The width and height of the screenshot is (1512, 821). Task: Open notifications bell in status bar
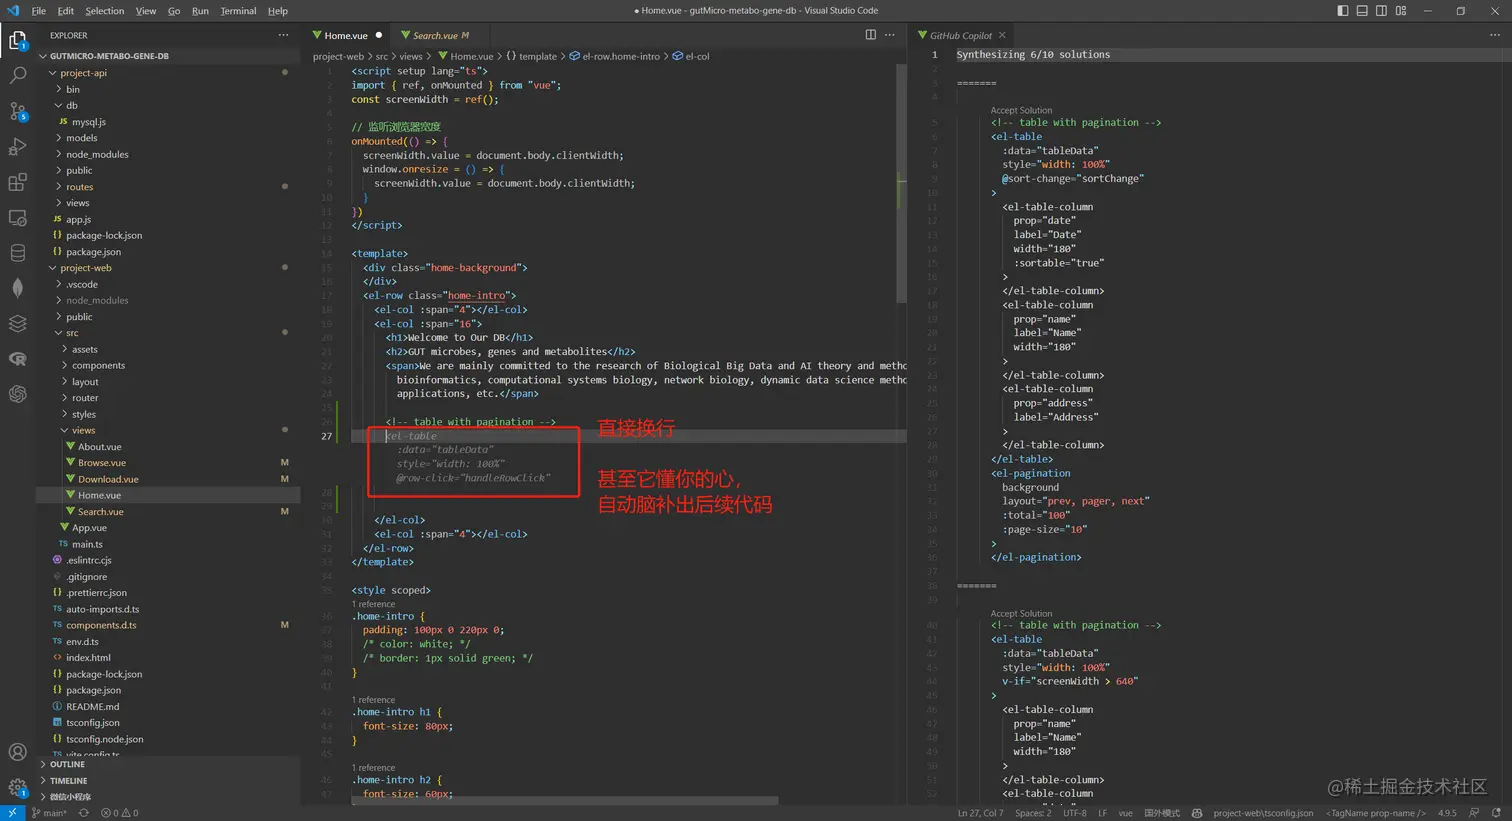(1496, 813)
